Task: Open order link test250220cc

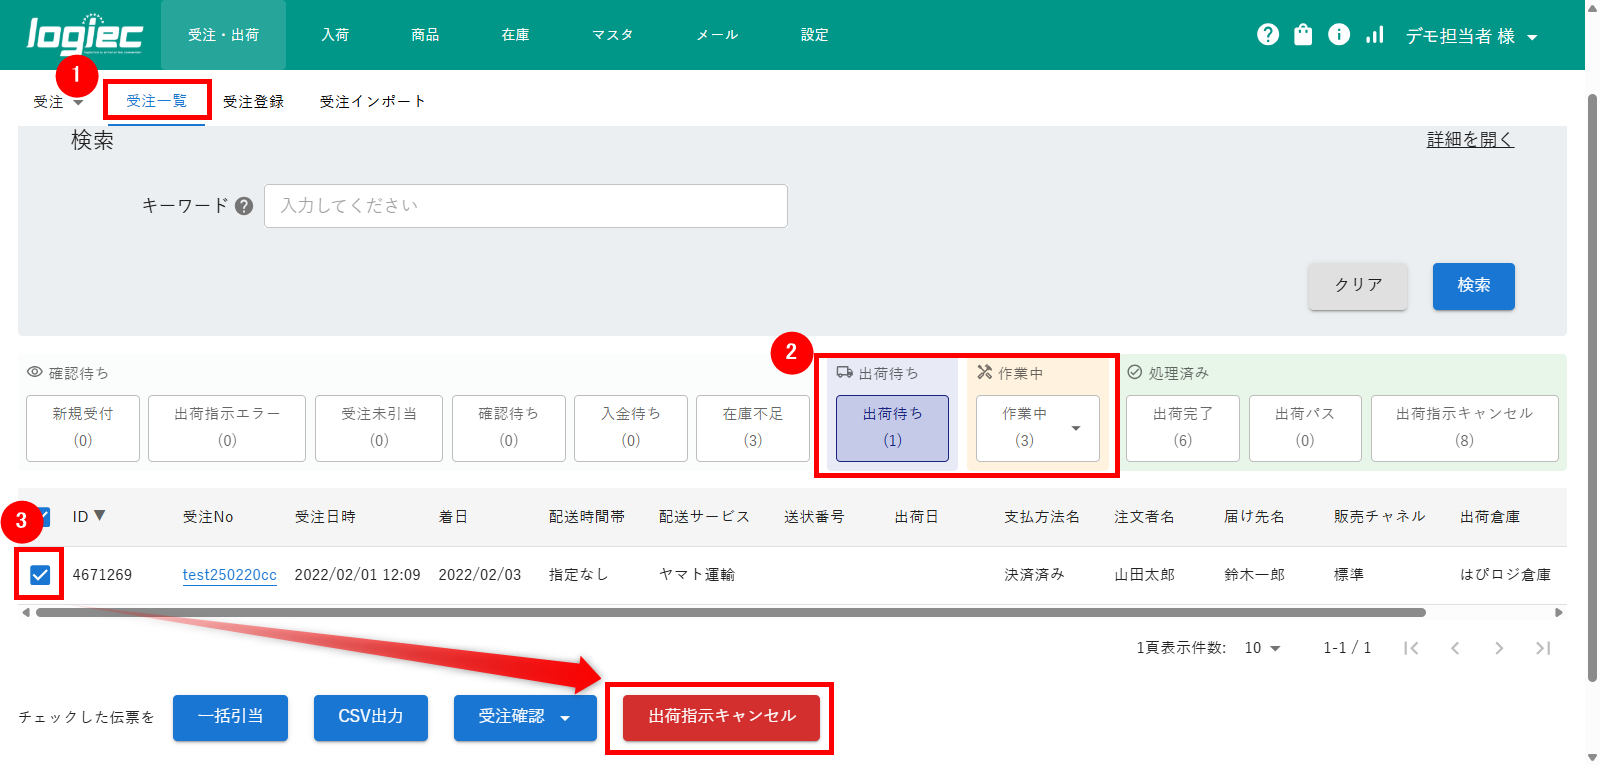Action: [x=229, y=575]
